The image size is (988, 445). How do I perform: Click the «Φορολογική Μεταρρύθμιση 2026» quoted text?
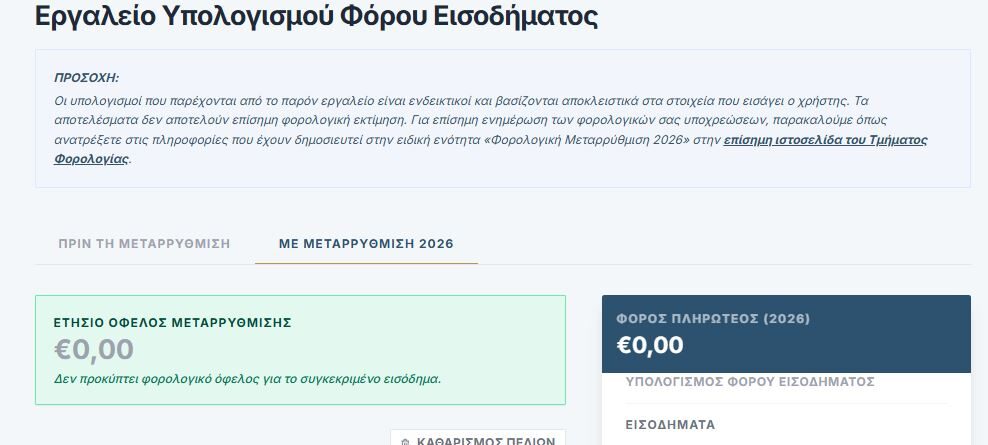(x=587, y=140)
